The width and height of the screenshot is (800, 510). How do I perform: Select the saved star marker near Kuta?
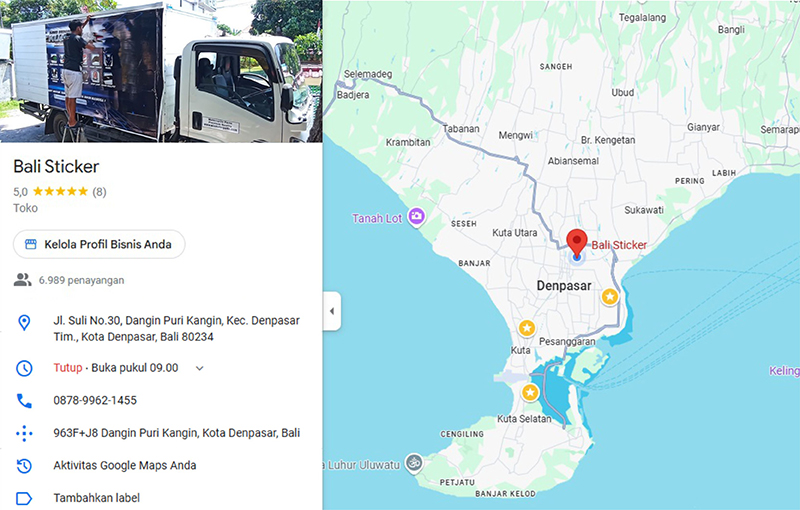pyautogui.click(x=527, y=328)
